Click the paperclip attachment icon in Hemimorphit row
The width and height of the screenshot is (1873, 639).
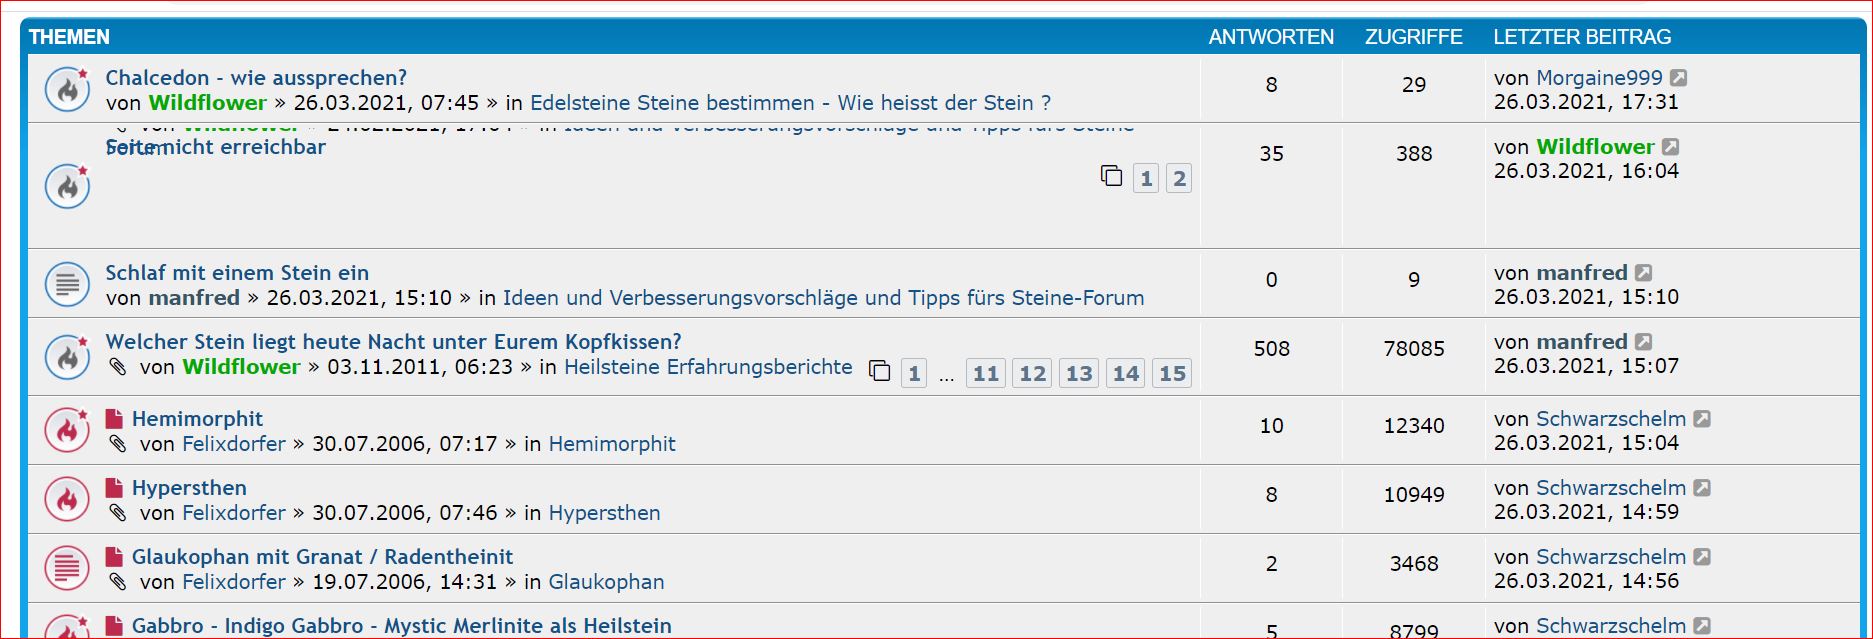coord(118,444)
